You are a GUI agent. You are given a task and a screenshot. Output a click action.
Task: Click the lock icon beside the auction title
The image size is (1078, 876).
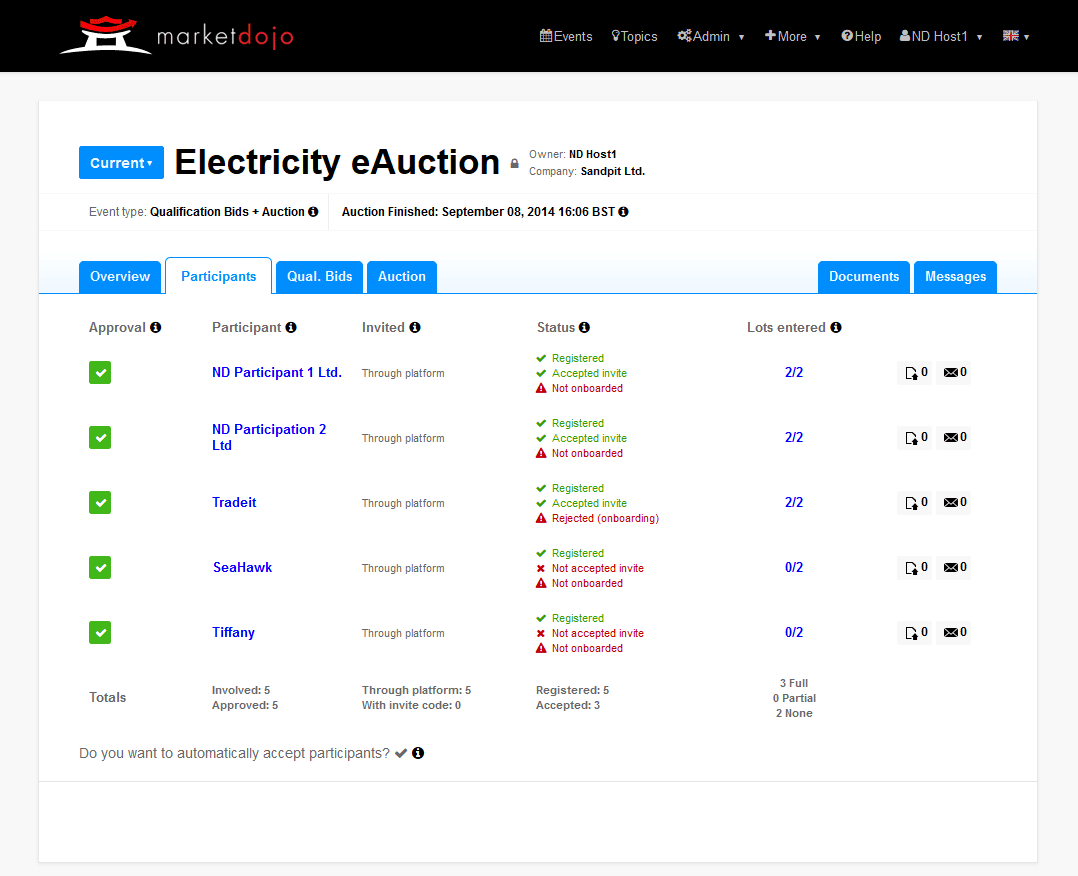[512, 163]
